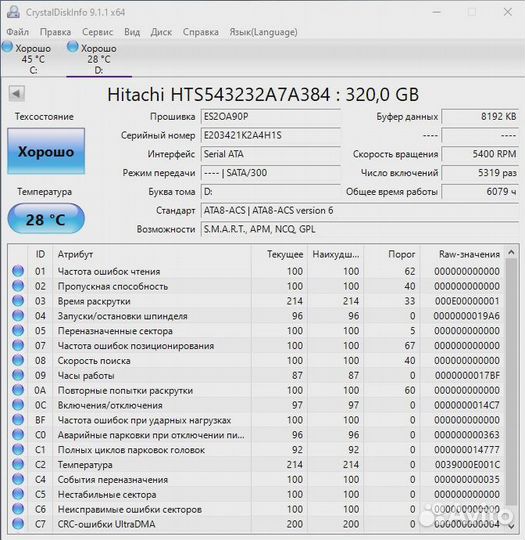525x540 pixels.
Task: Click the total hours field 6079 ч
Action: pyautogui.click(x=480, y=191)
